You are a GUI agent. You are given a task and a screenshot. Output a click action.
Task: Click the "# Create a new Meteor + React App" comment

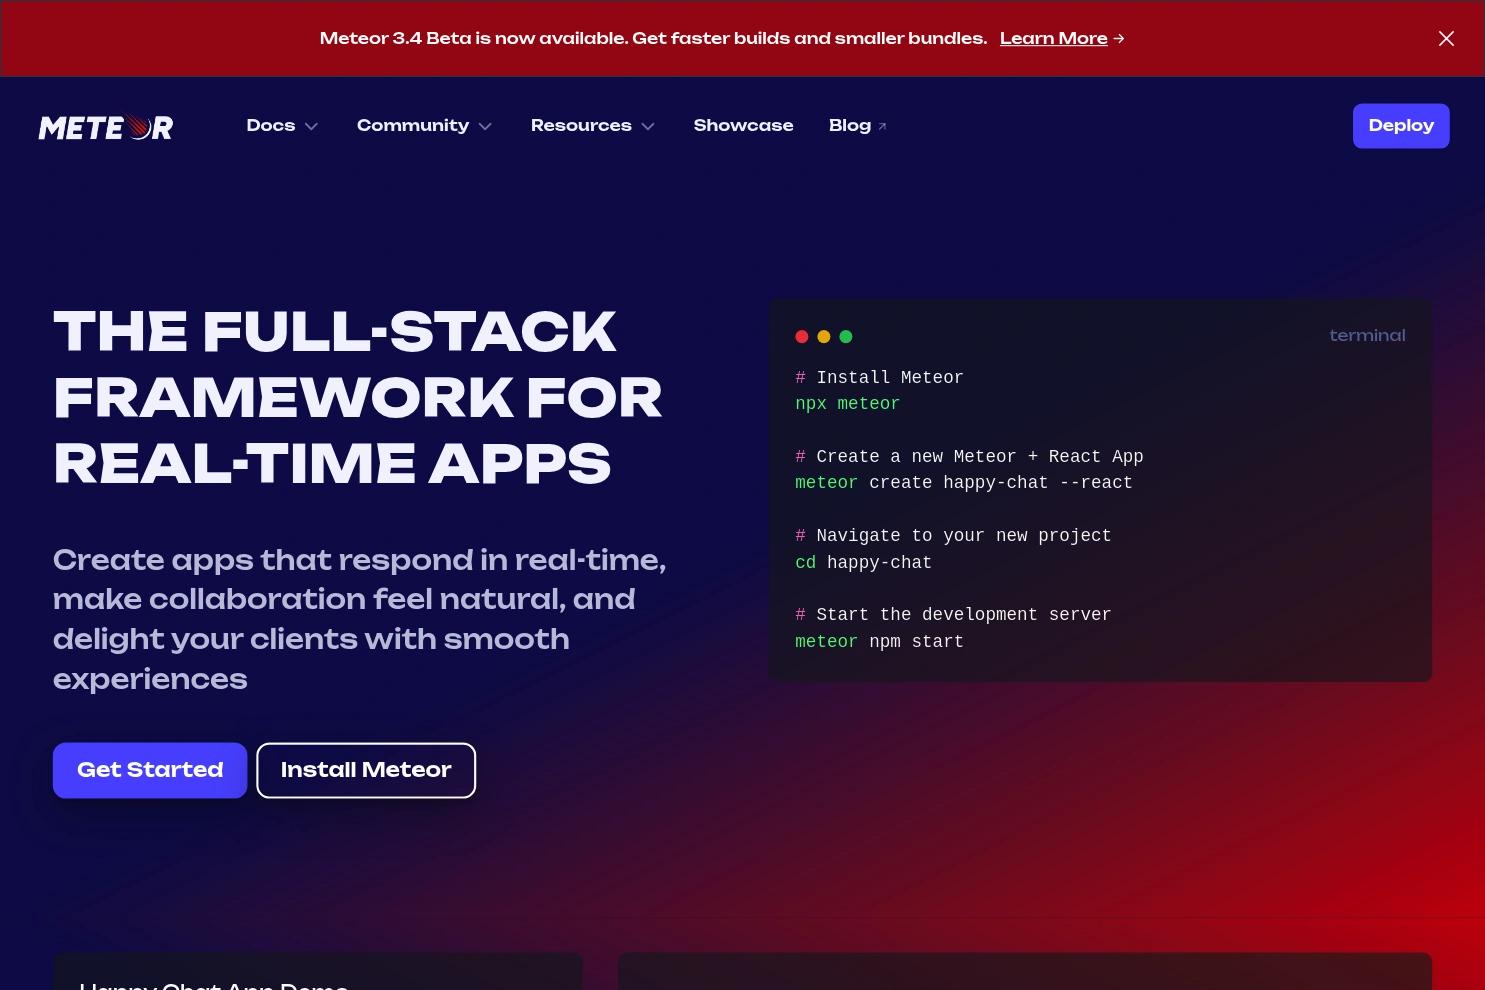pyautogui.click(x=969, y=457)
